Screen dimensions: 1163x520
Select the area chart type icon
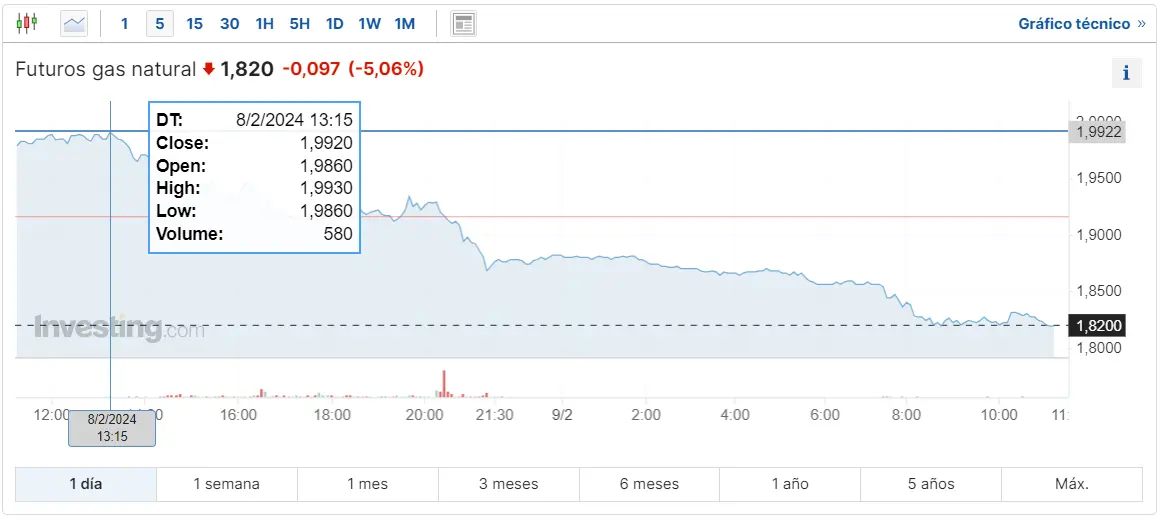click(x=74, y=23)
